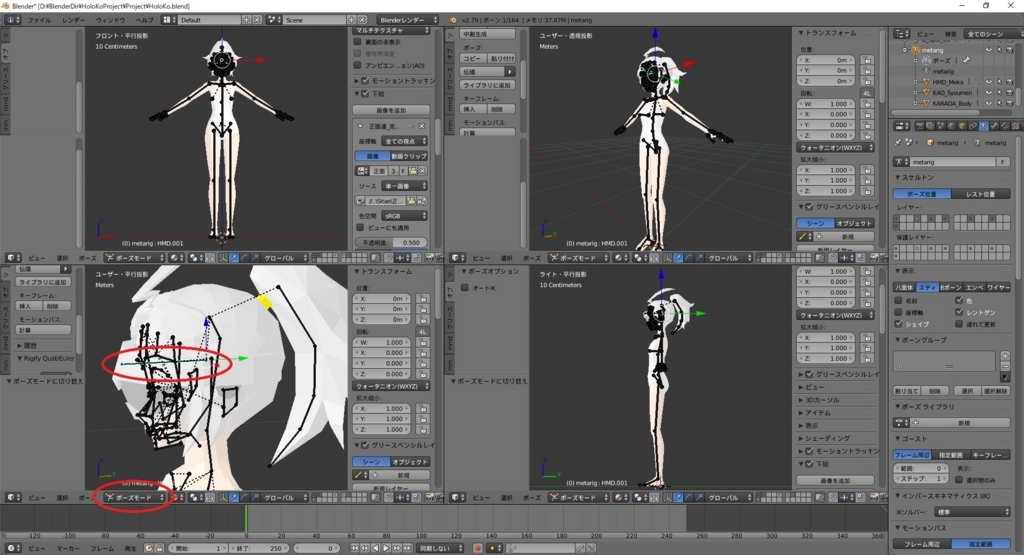The height and width of the screenshot is (555, 1024).
Task: Reload the background image file
Action: (422, 200)
